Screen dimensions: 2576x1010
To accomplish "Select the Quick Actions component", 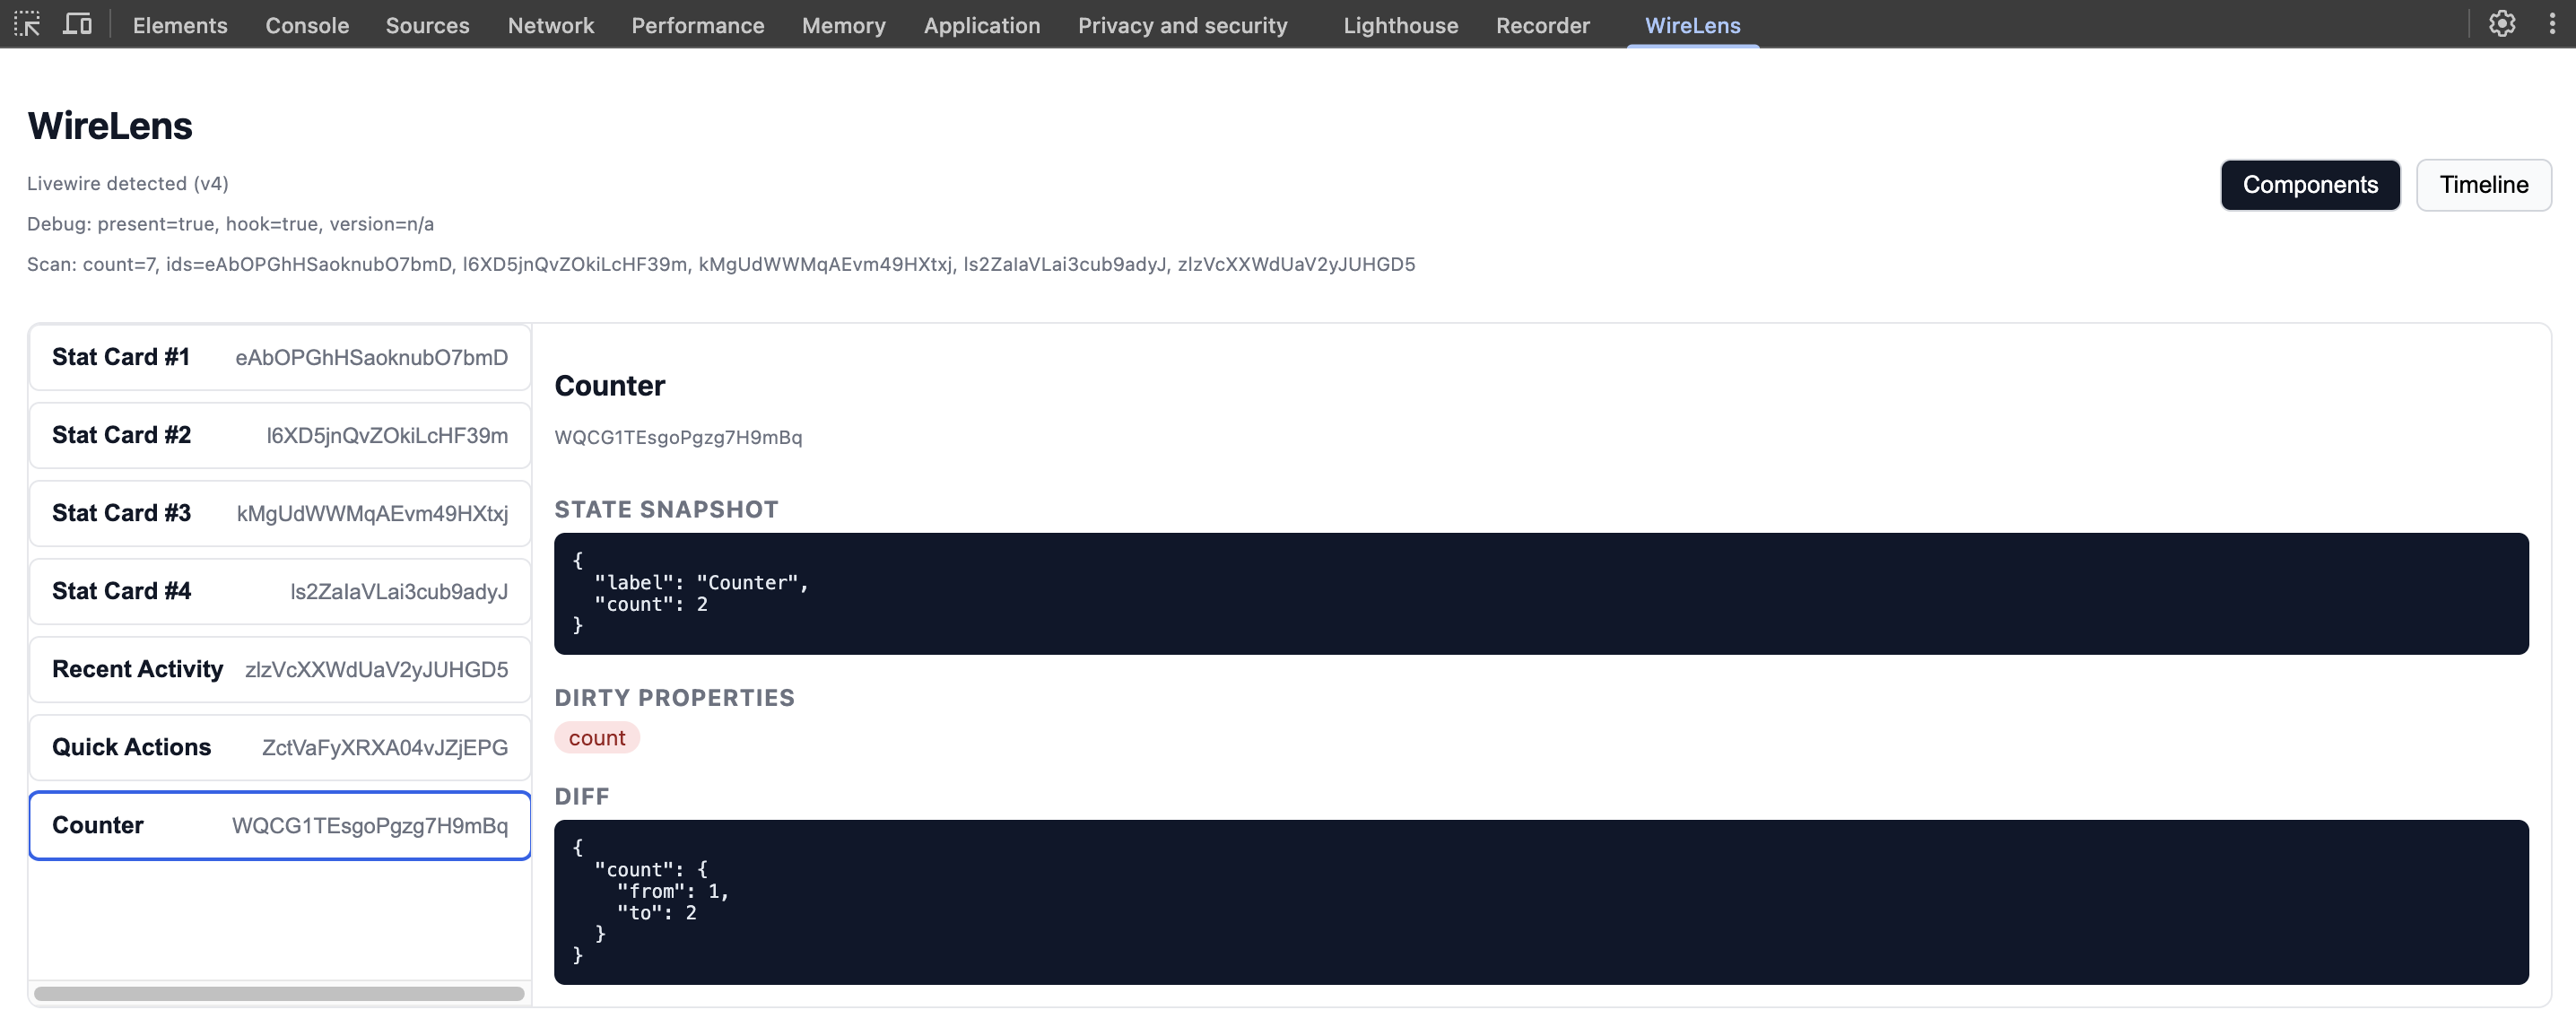I will [x=280, y=747].
